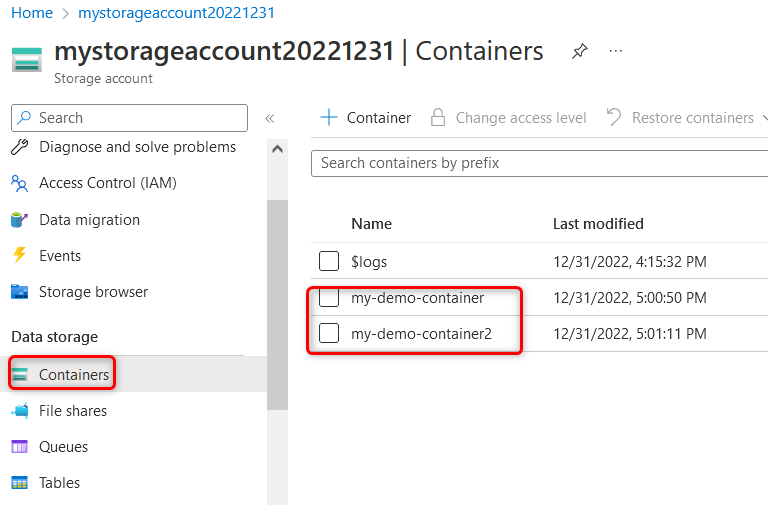
Task: Tick the my-demo-container2 checkbox
Action: (329, 333)
